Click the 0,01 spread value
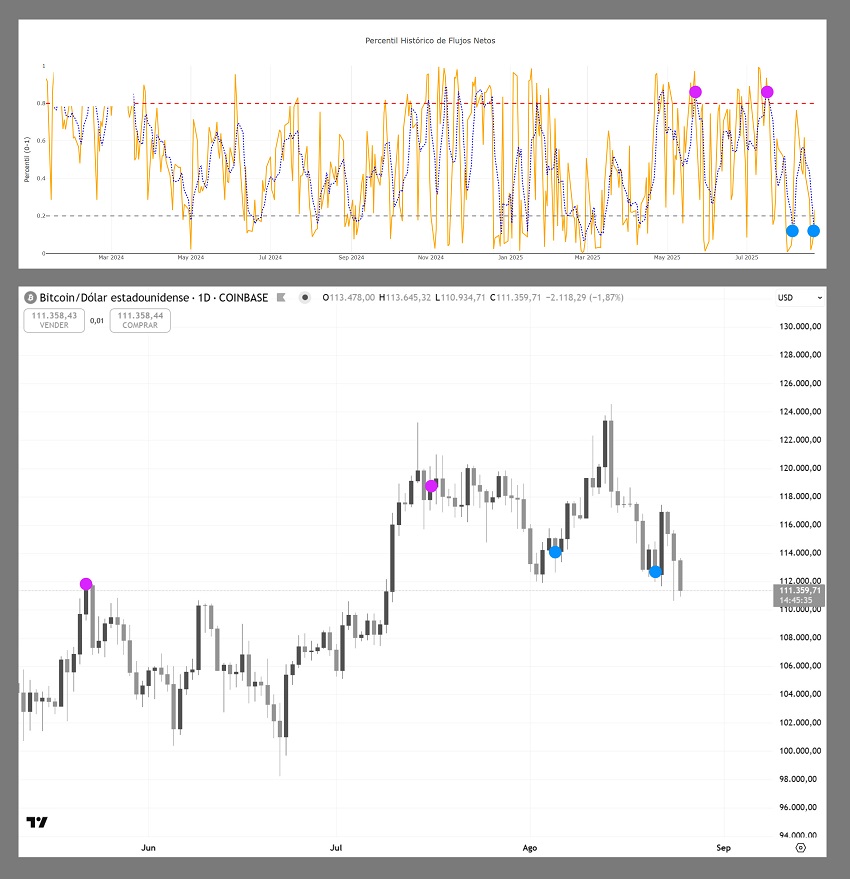This screenshot has width=850, height=879. [x=97, y=321]
